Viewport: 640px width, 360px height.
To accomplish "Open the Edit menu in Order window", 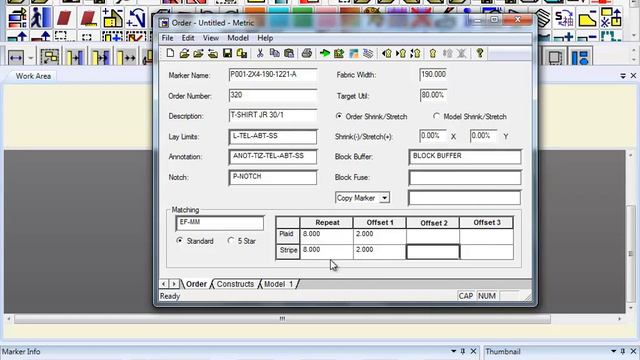I will pos(188,38).
